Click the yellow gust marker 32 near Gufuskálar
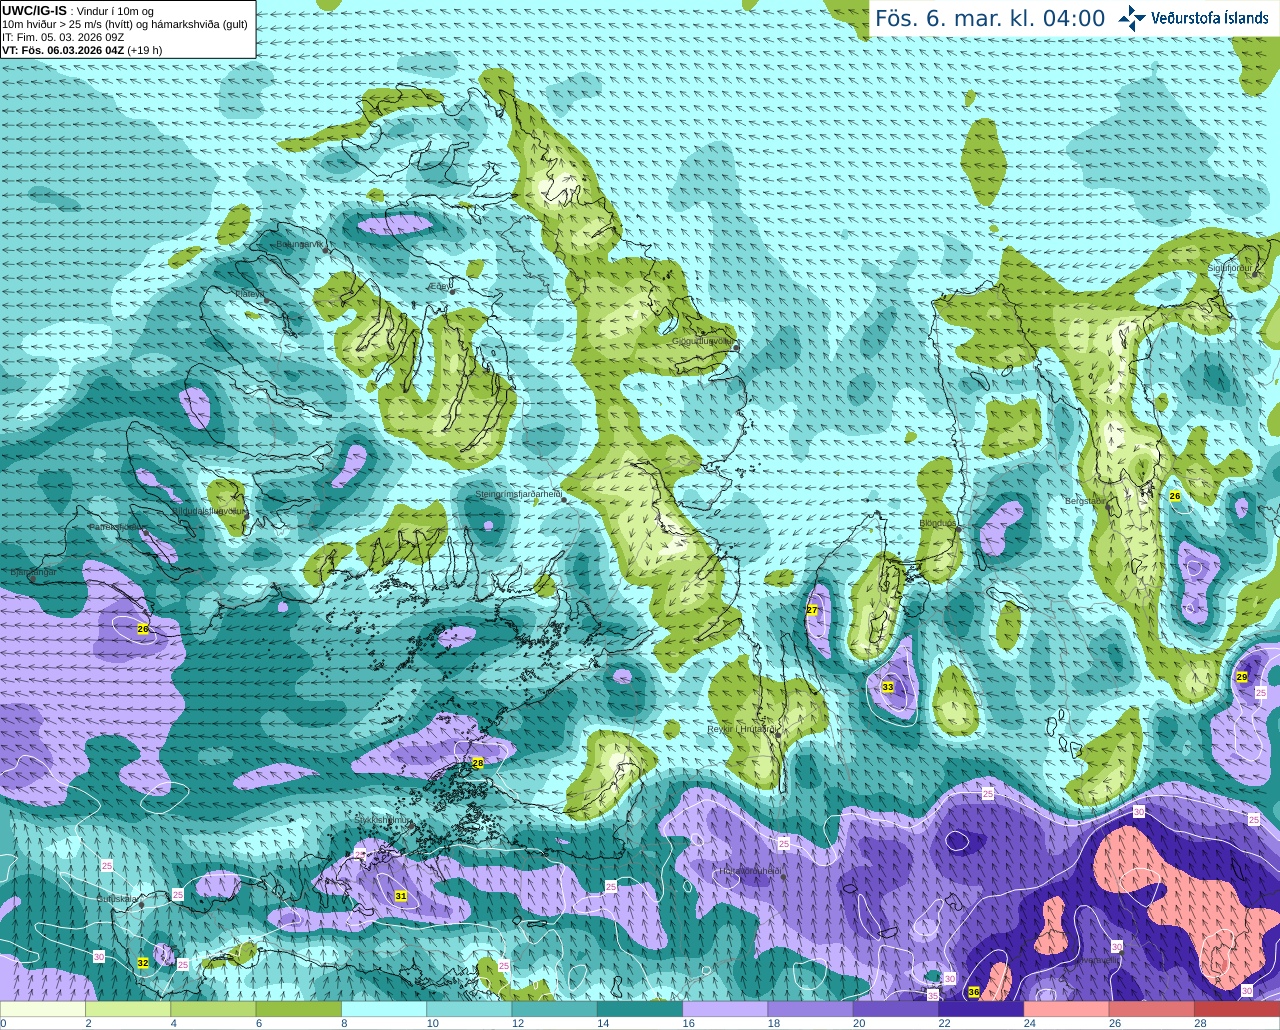This screenshot has width=1280, height=1030. pos(143,963)
